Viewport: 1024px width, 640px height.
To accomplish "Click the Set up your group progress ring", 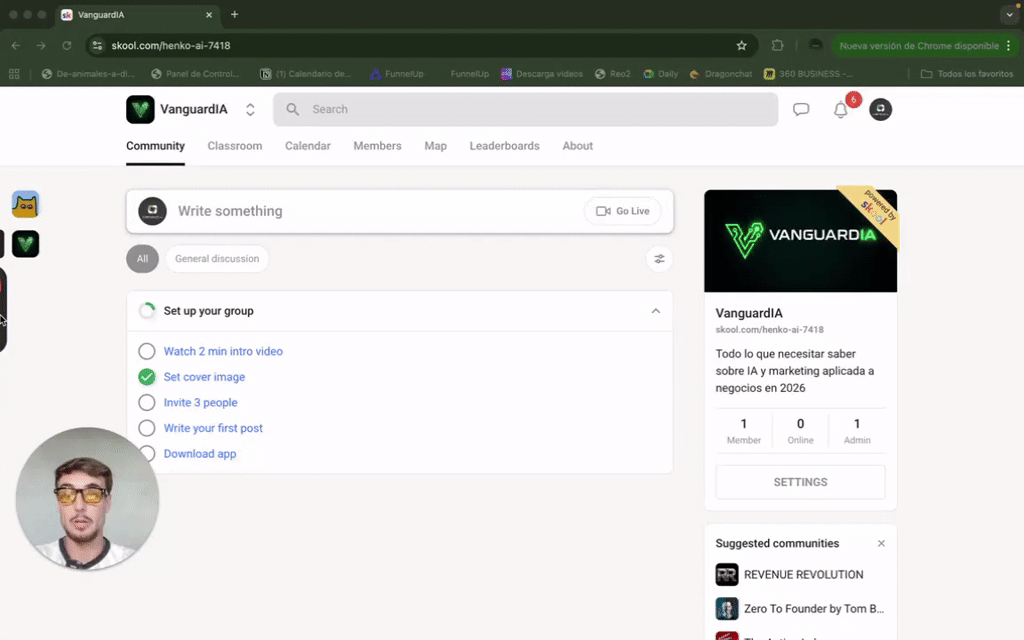I will tap(148, 311).
